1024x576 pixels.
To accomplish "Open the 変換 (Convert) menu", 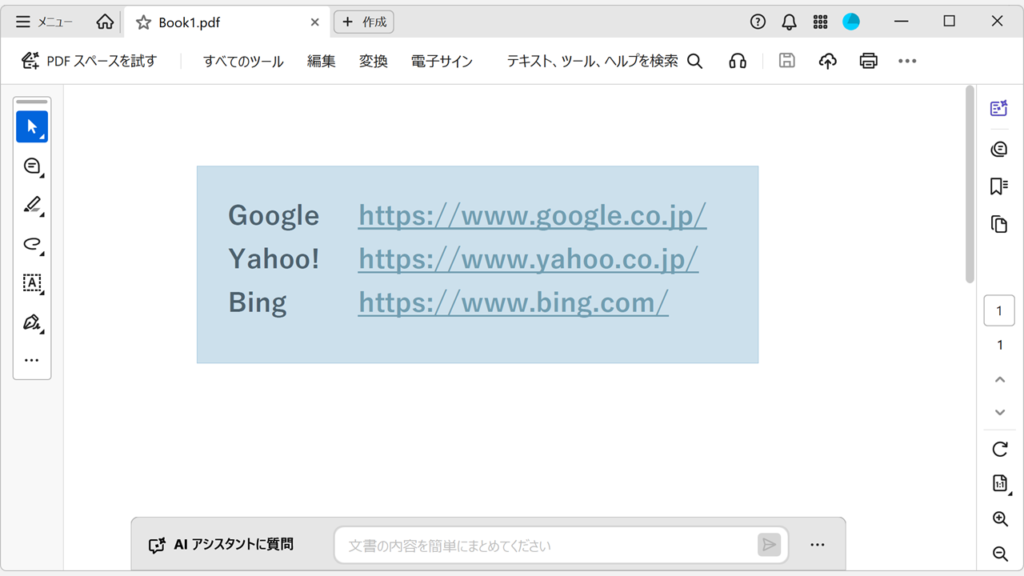I will 373,61.
